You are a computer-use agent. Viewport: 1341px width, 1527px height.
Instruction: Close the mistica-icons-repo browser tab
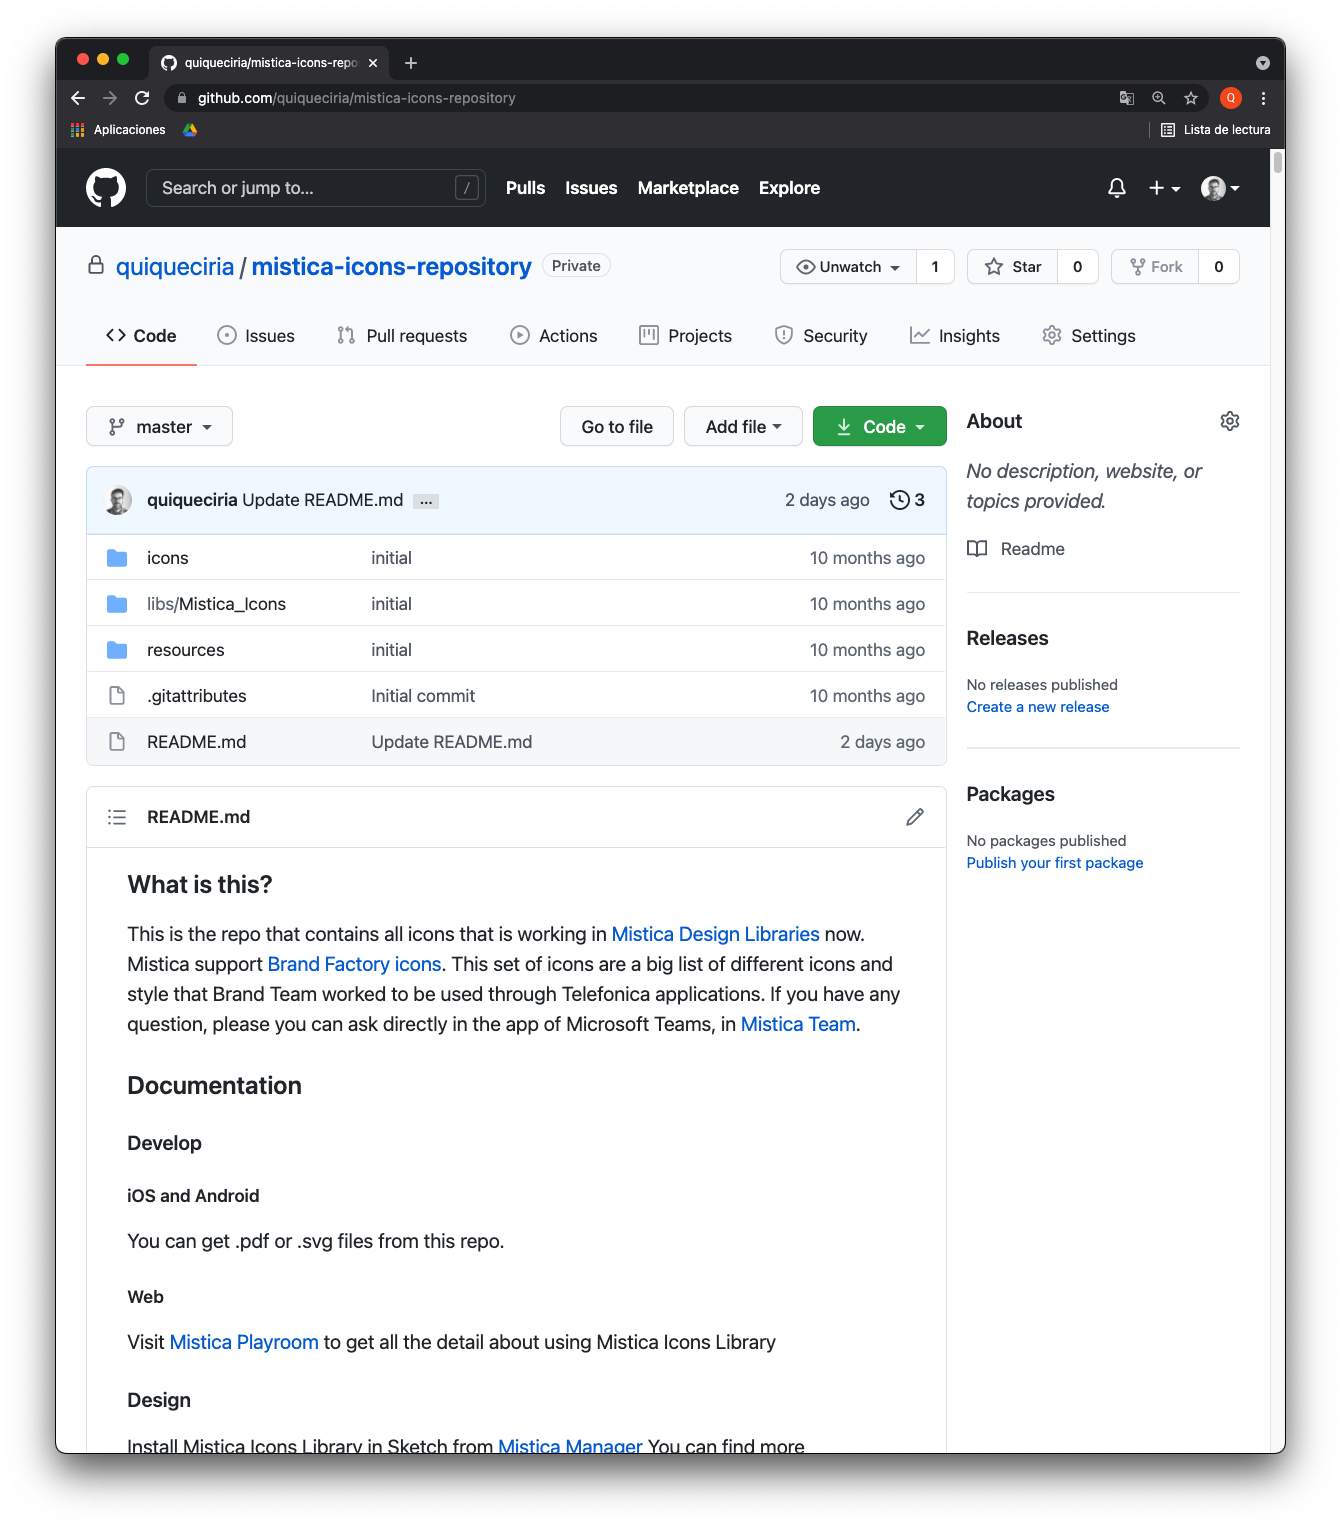click(x=373, y=63)
